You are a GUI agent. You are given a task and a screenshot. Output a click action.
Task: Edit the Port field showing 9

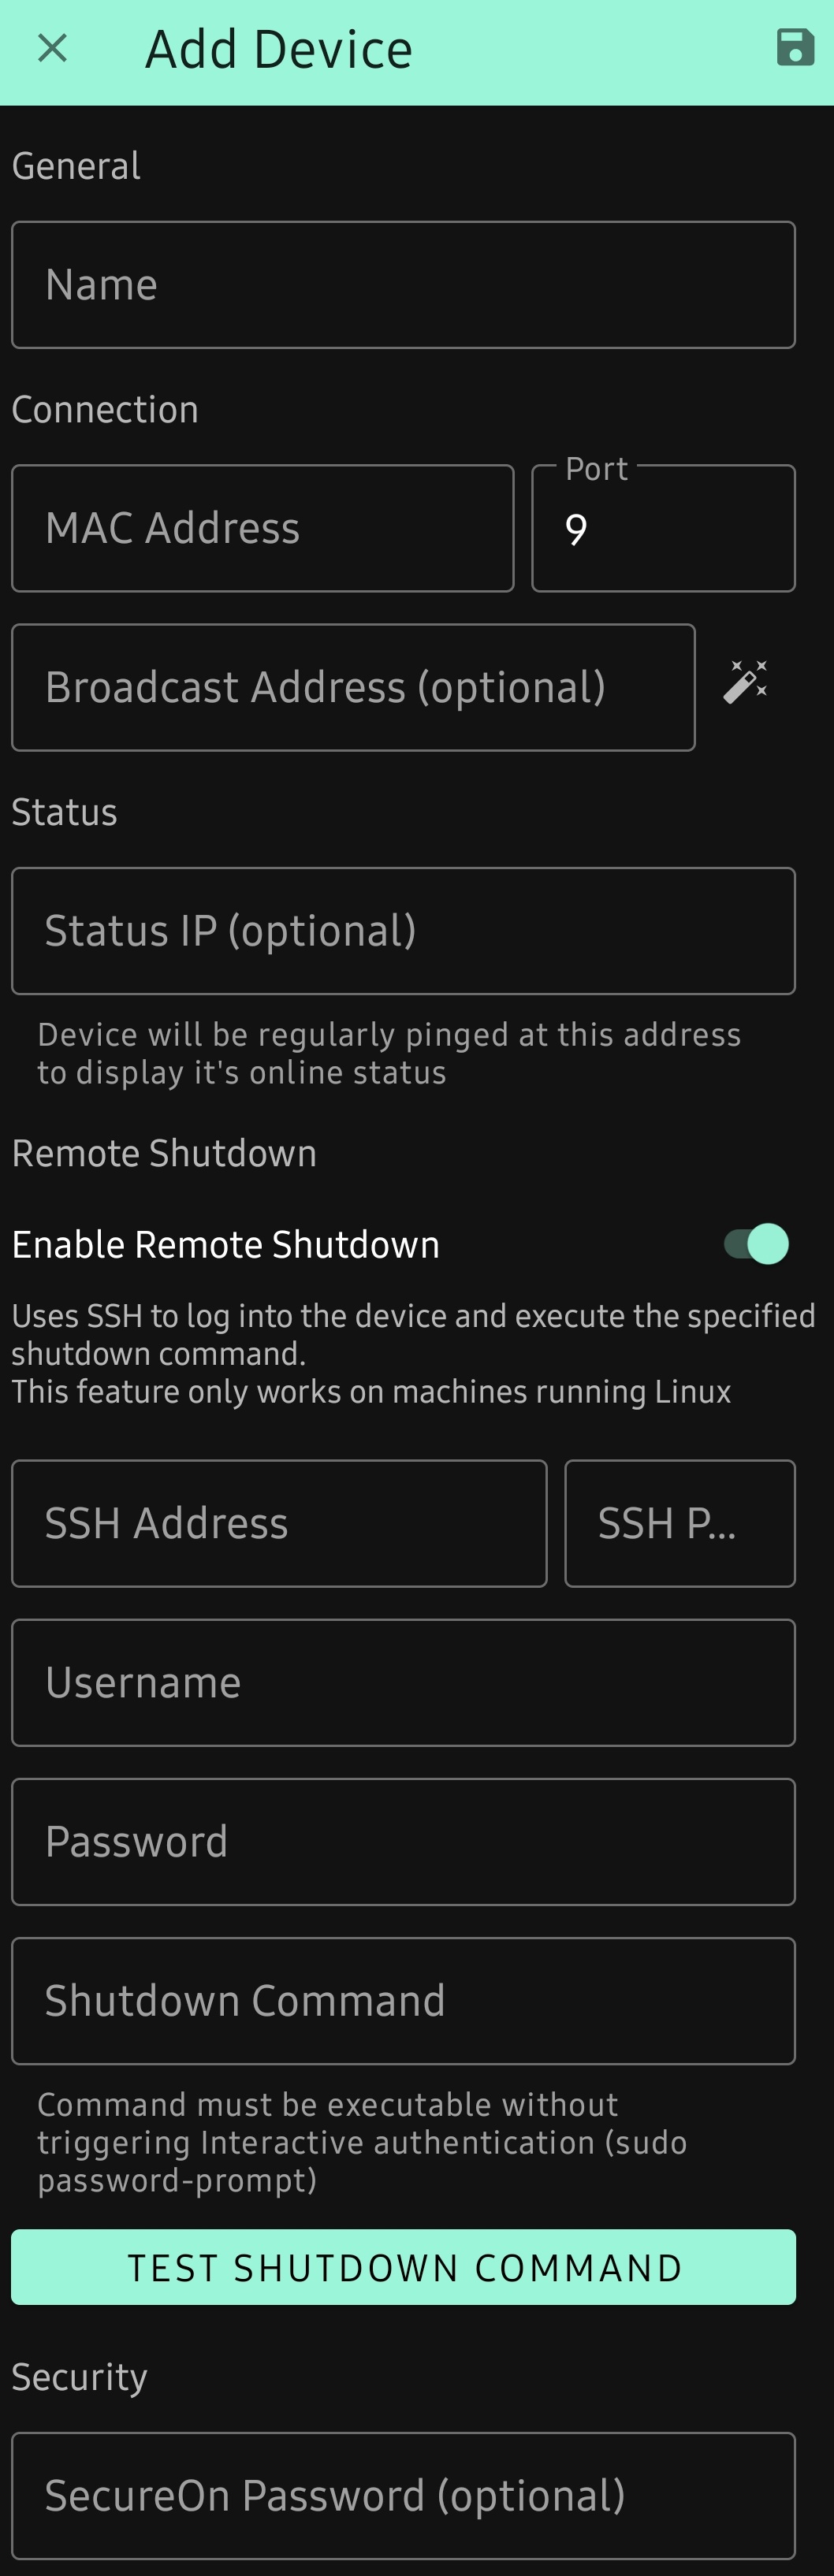click(663, 528)
